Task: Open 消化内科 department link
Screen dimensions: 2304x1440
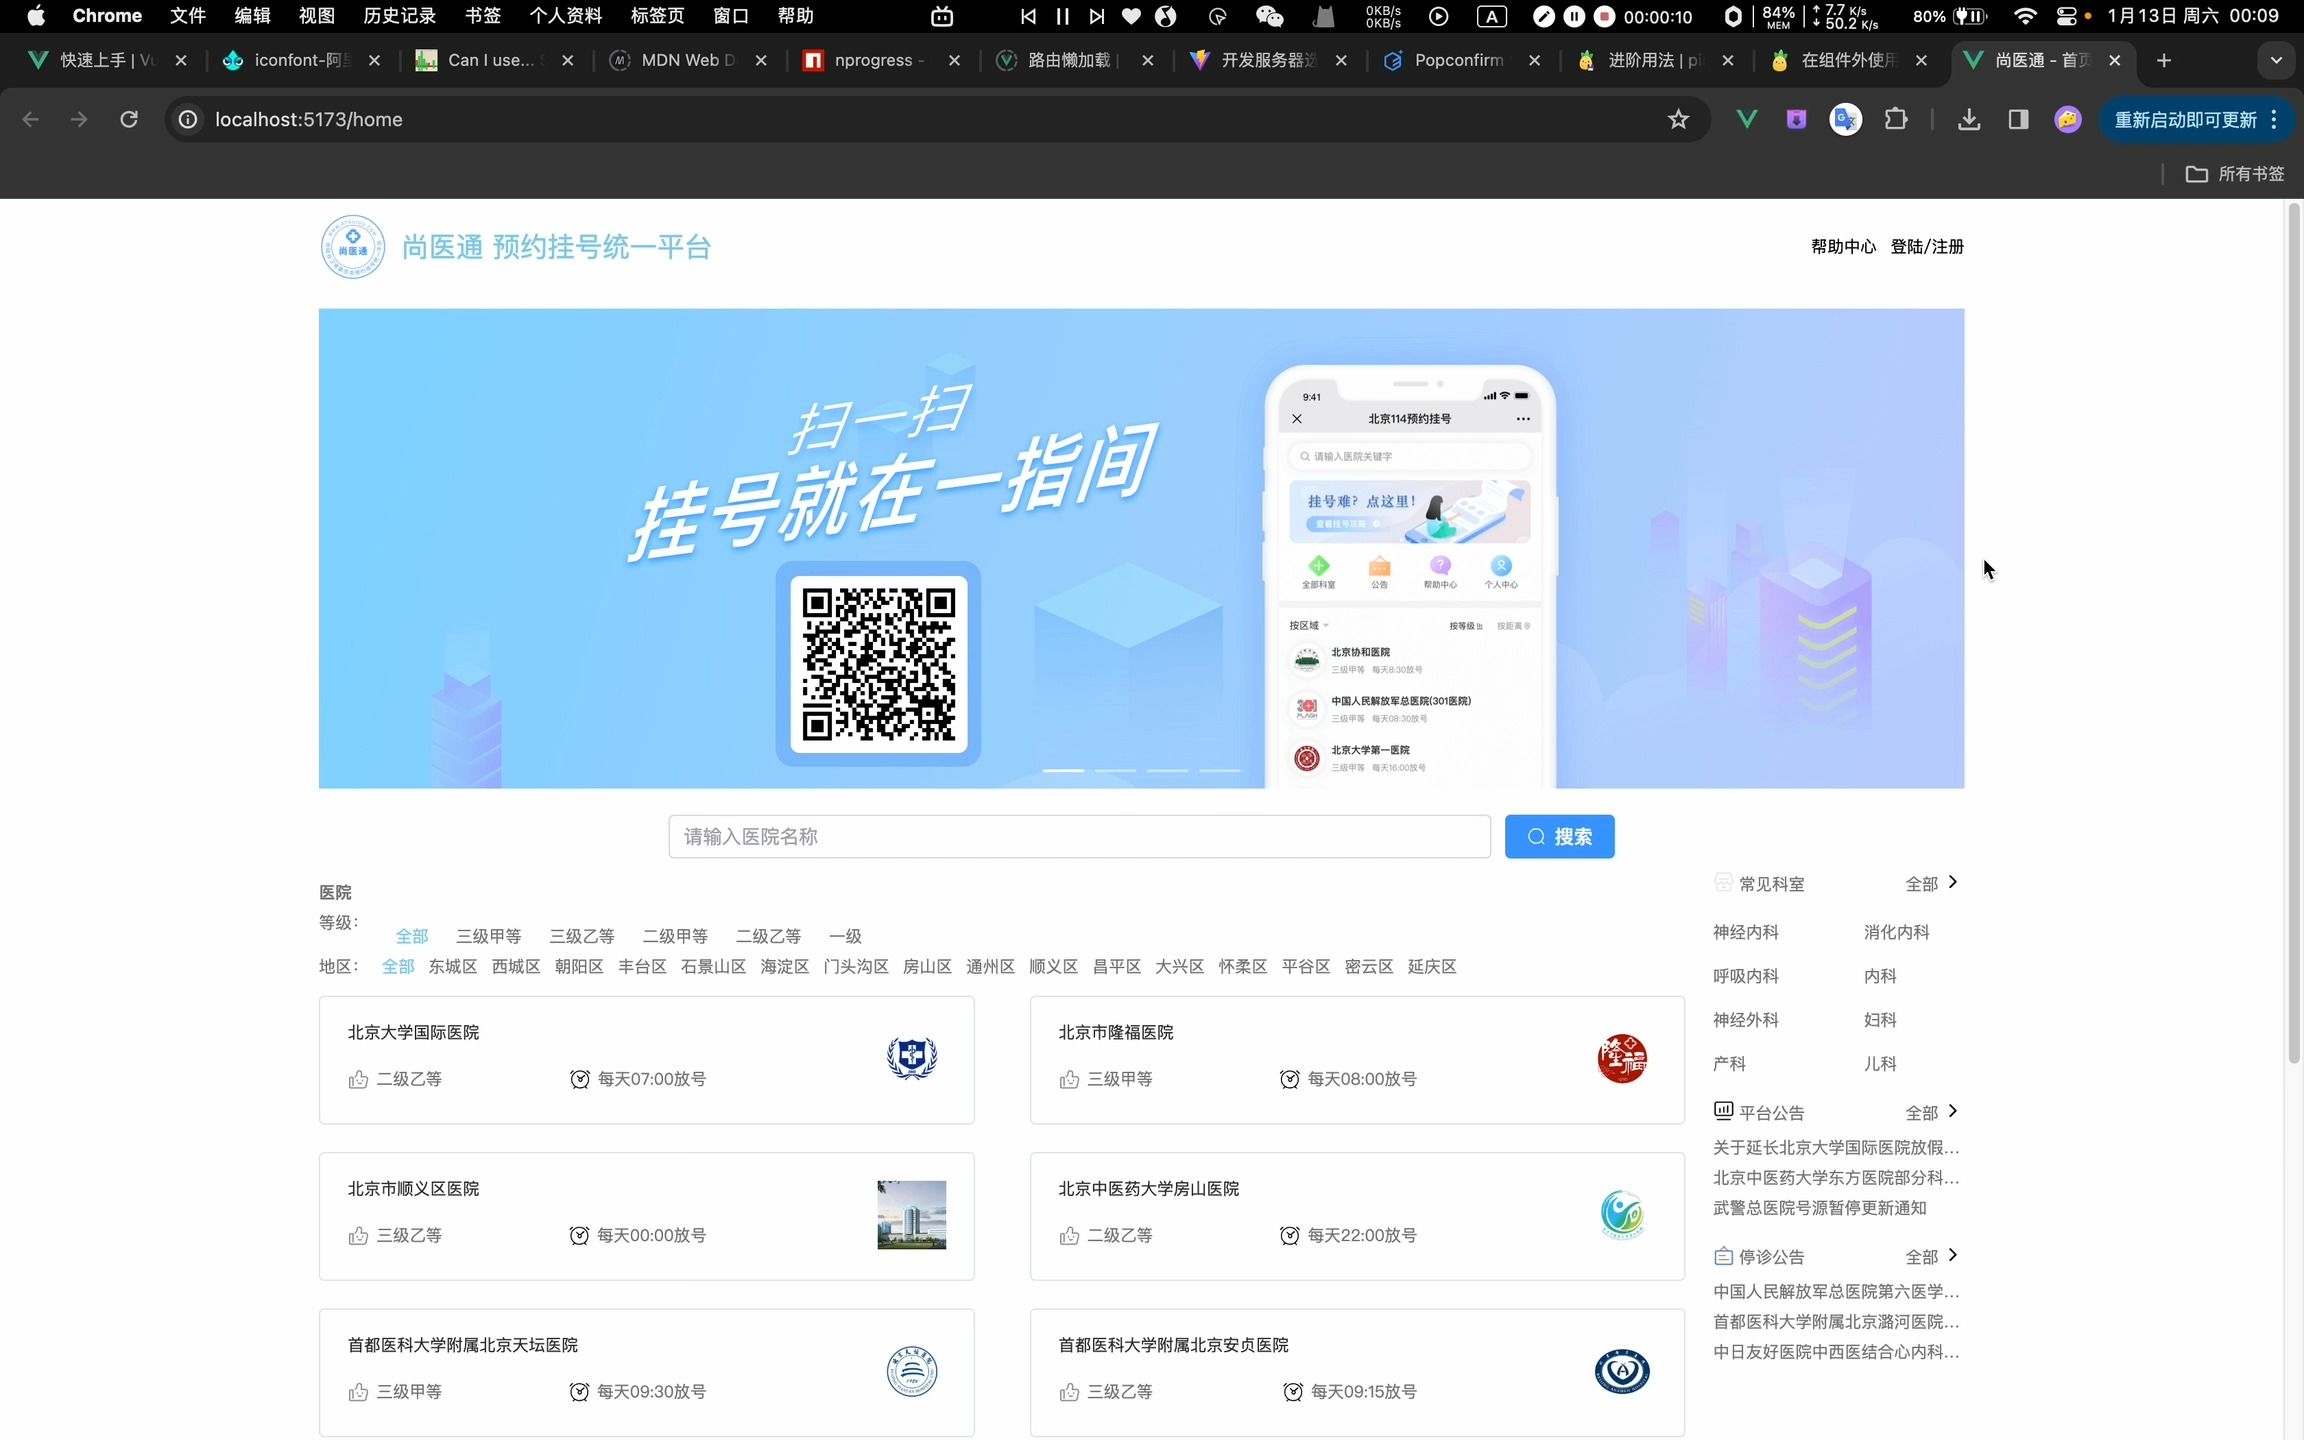Action: [1896, 932]
